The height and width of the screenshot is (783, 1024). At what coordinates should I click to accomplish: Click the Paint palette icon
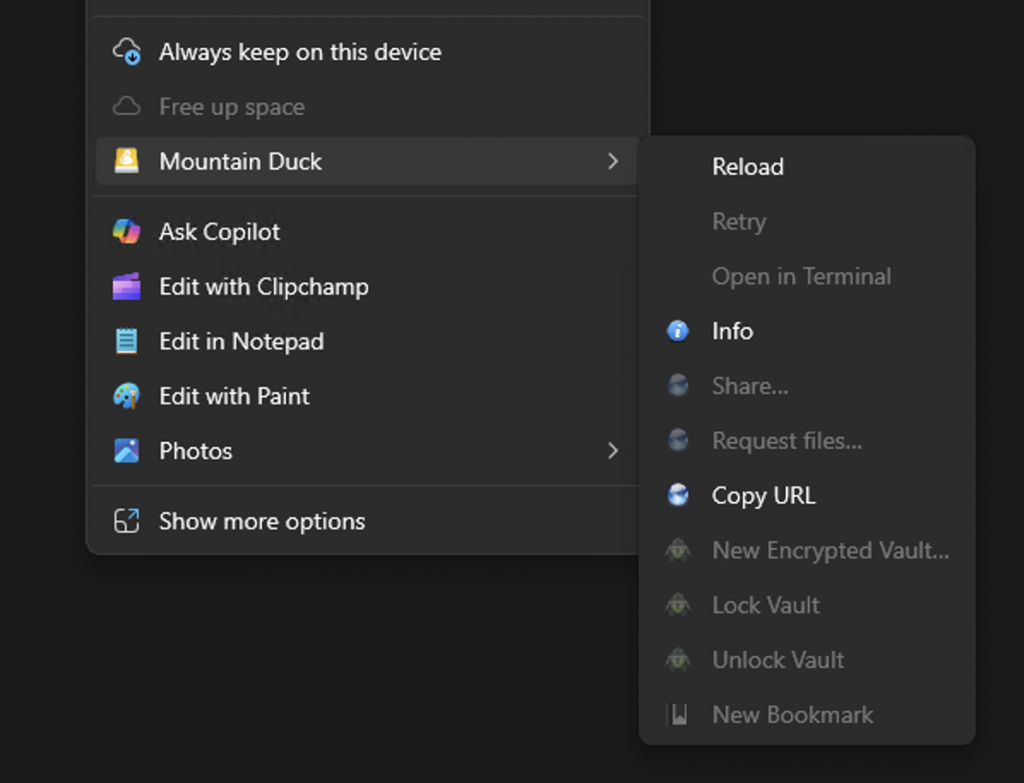click(x=127, y=396)
